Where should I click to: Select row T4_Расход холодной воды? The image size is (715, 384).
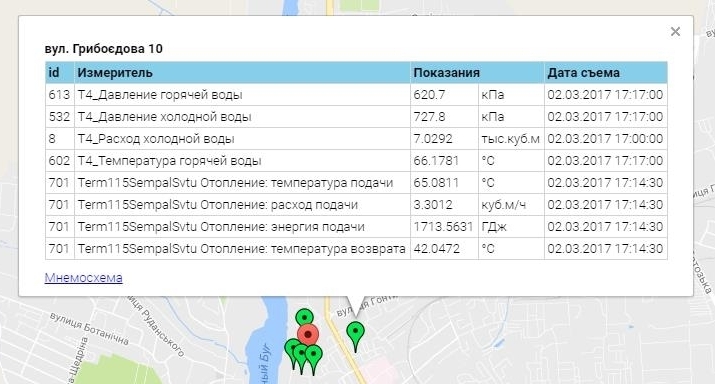[x=356, y=139]
